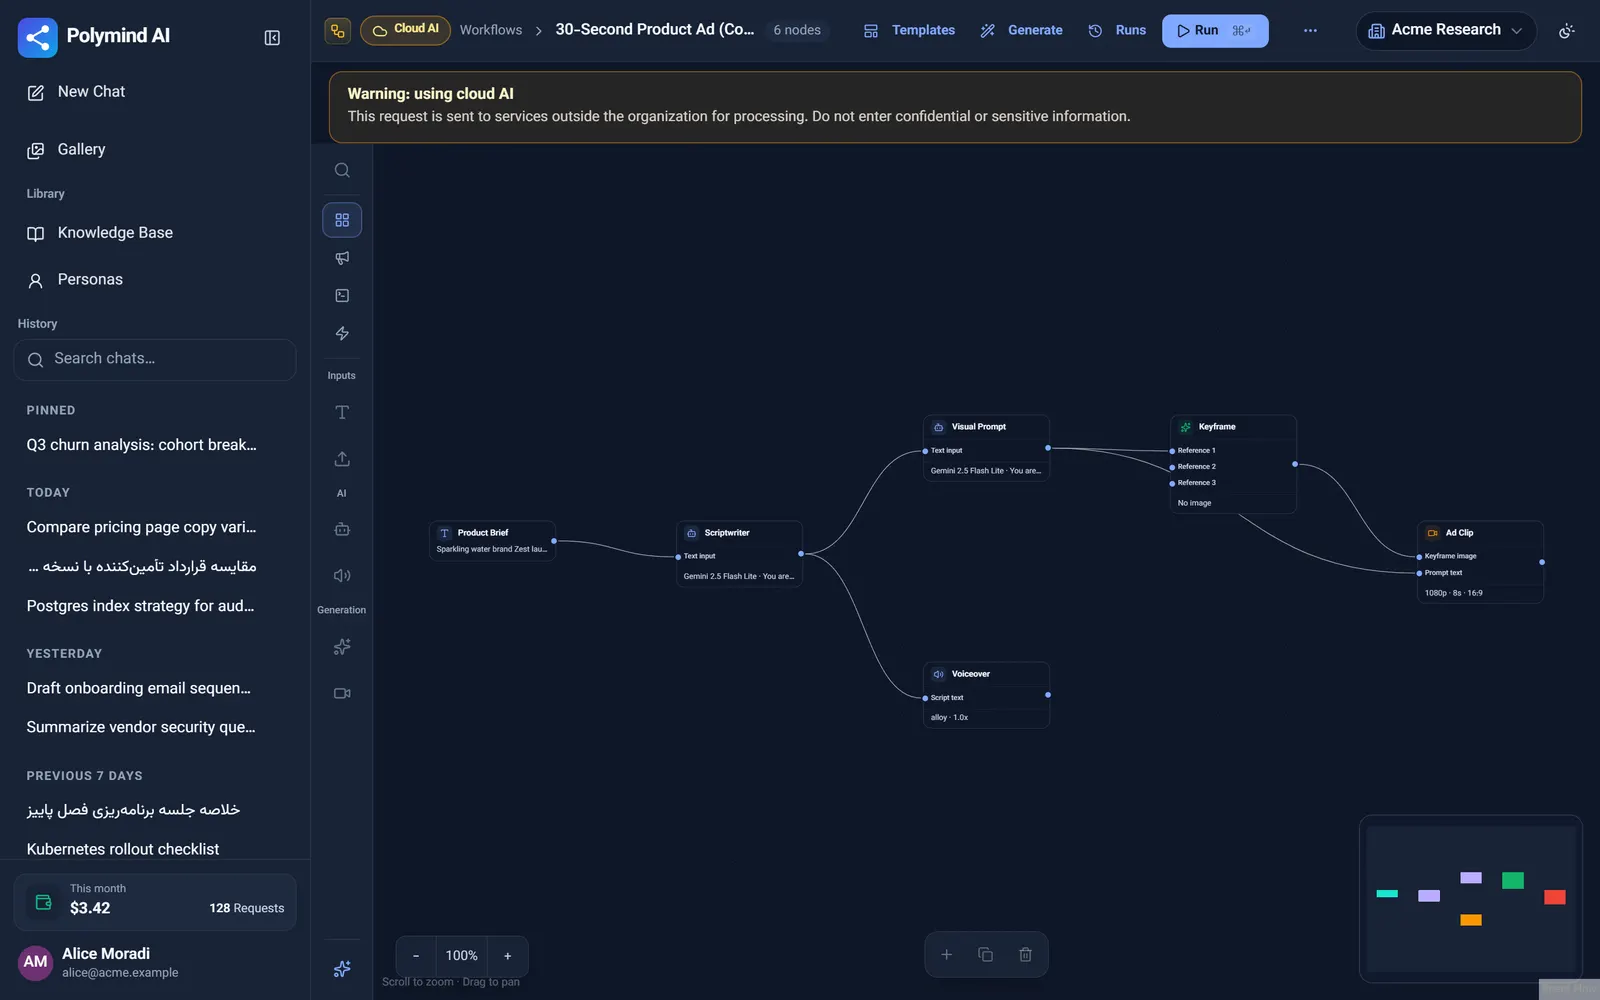Image resolution: width=1600 pixels, height=1000 pixels.
Task: Start a New Chat
Action: point(155,92)
